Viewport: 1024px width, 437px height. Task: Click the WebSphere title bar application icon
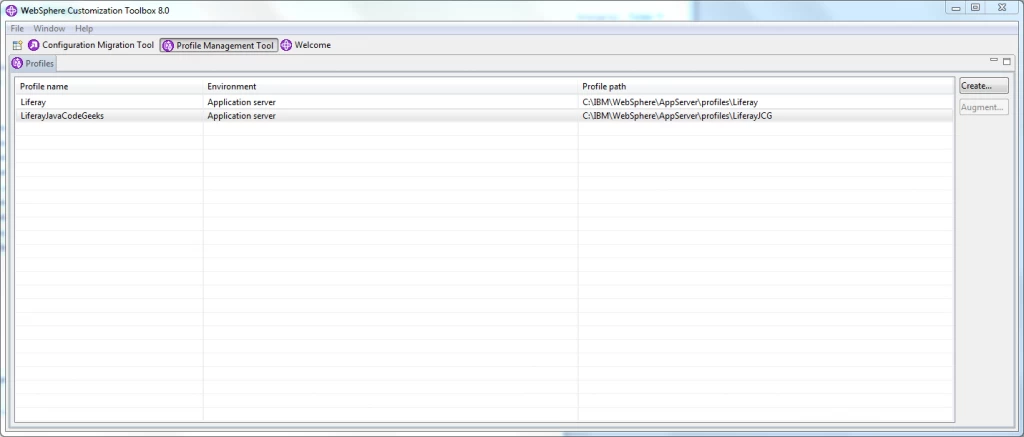[x=11, y=10]
